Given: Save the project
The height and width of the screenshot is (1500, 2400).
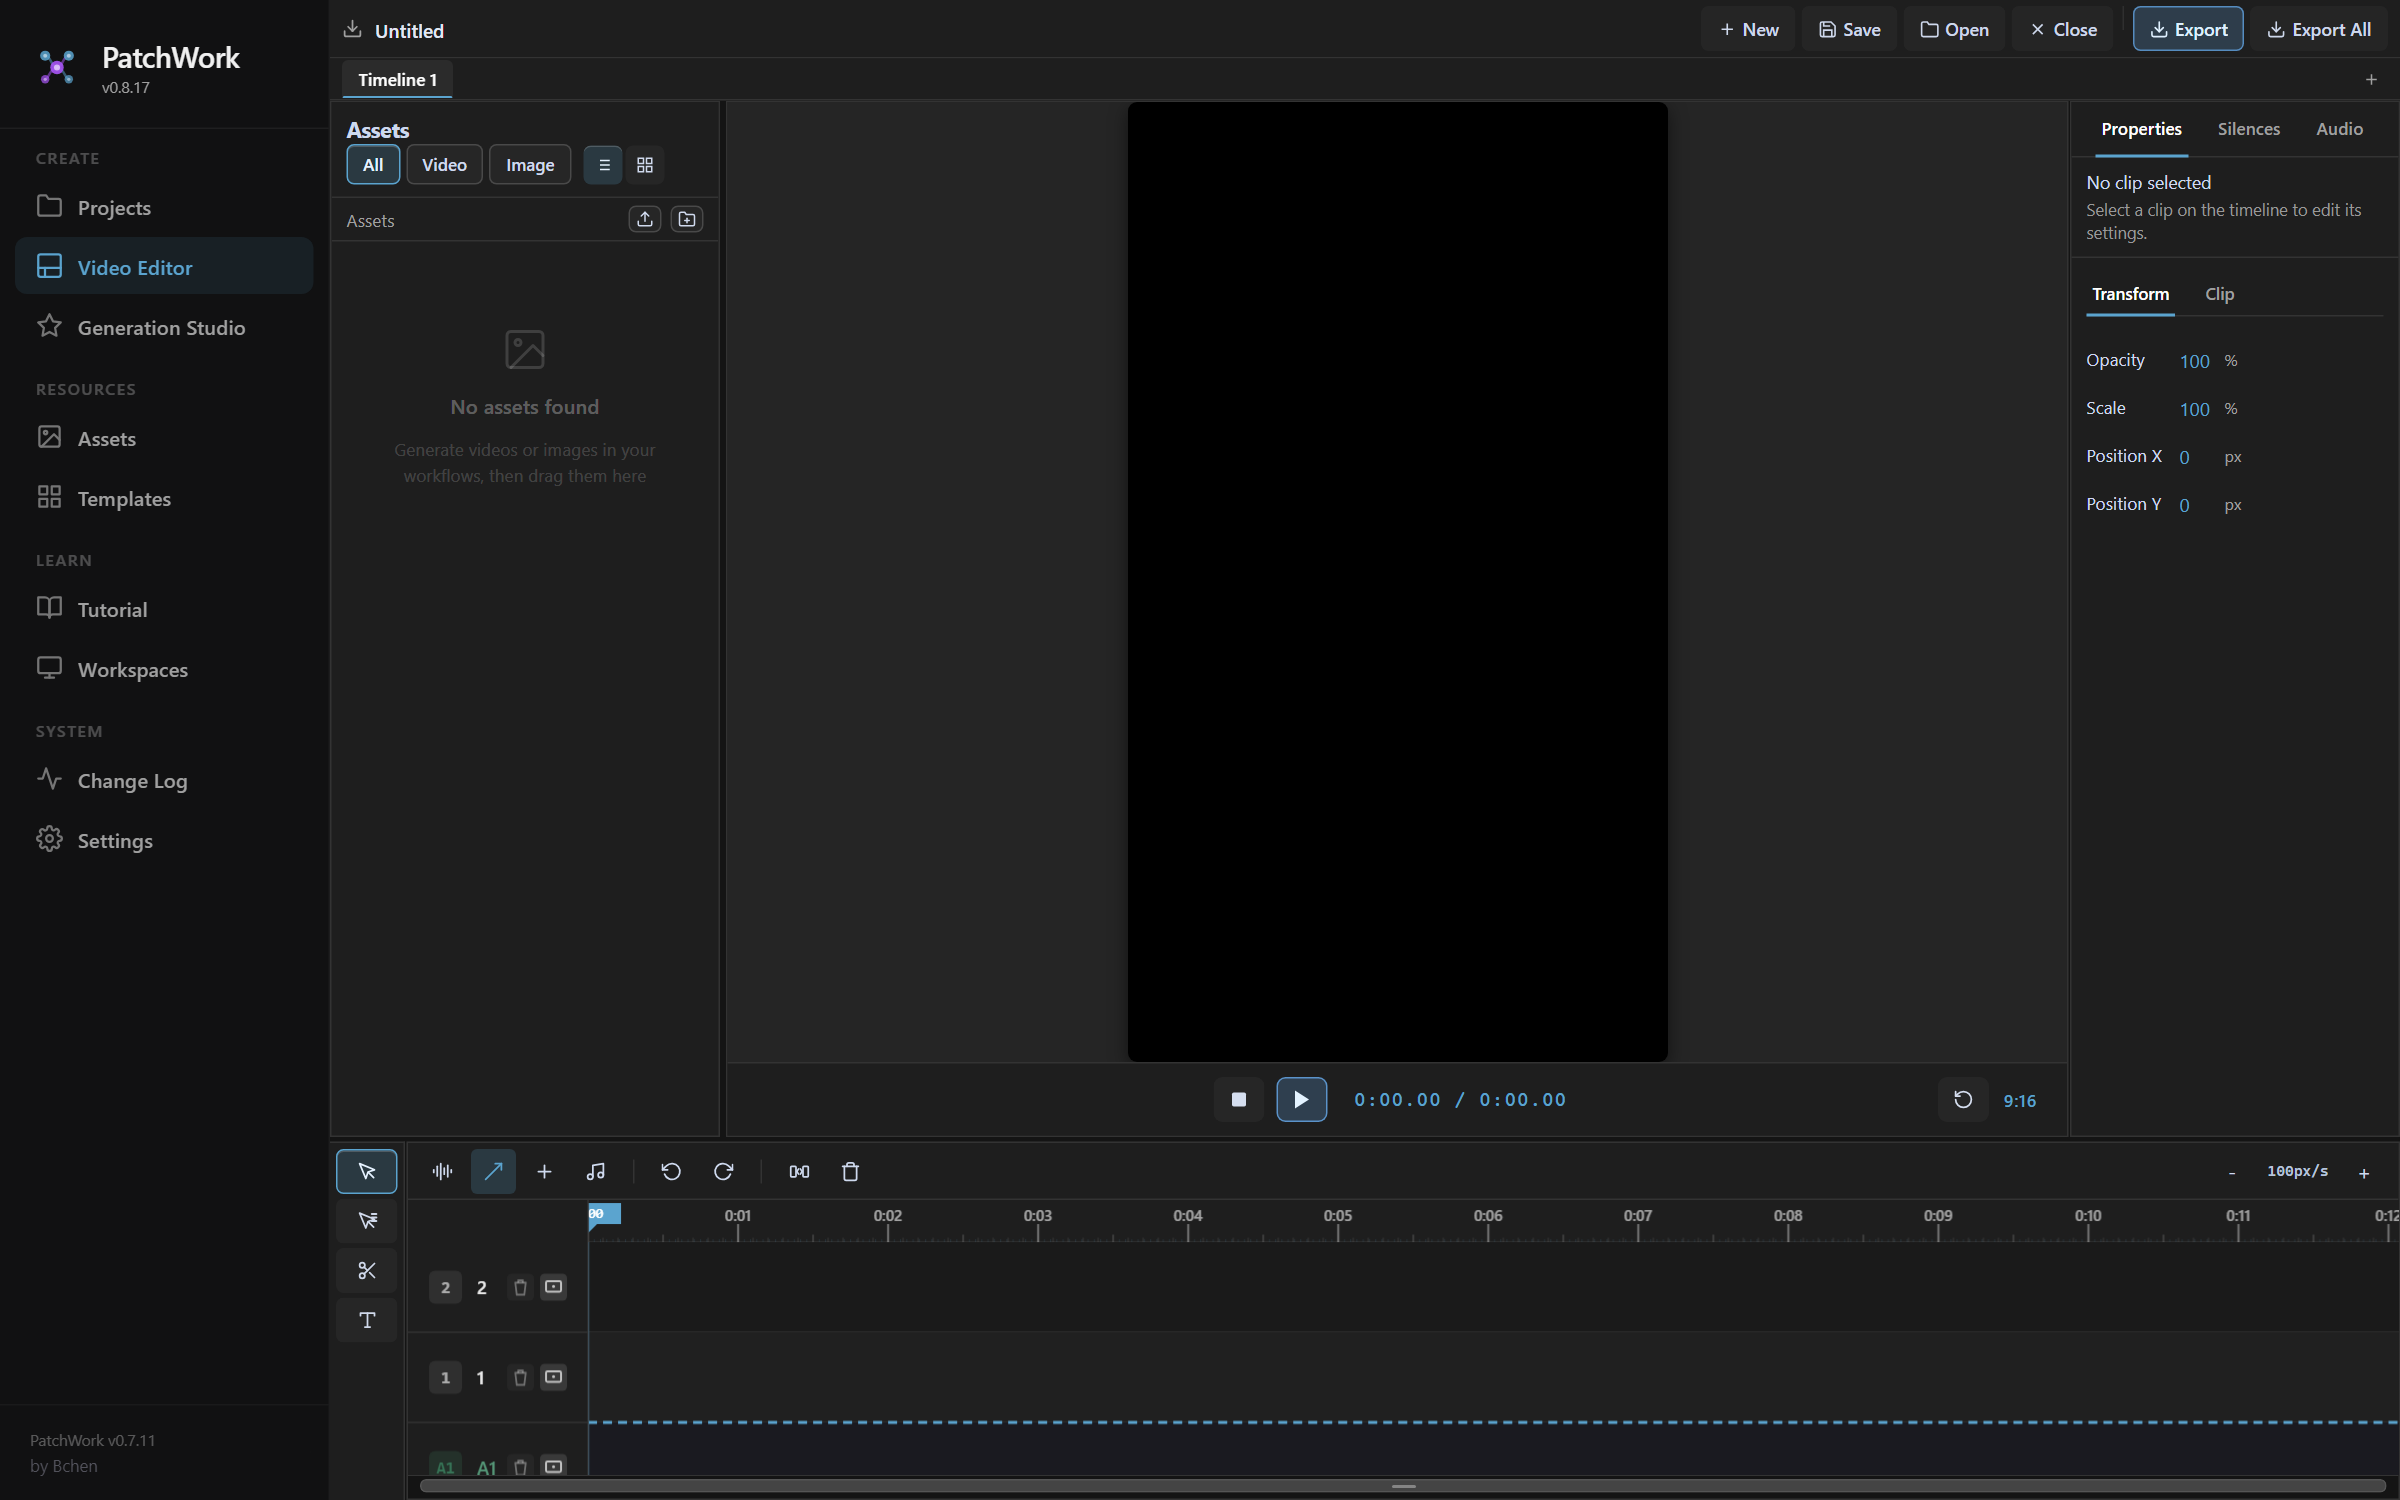Looking at the screenshot, I should point(1849,30).
